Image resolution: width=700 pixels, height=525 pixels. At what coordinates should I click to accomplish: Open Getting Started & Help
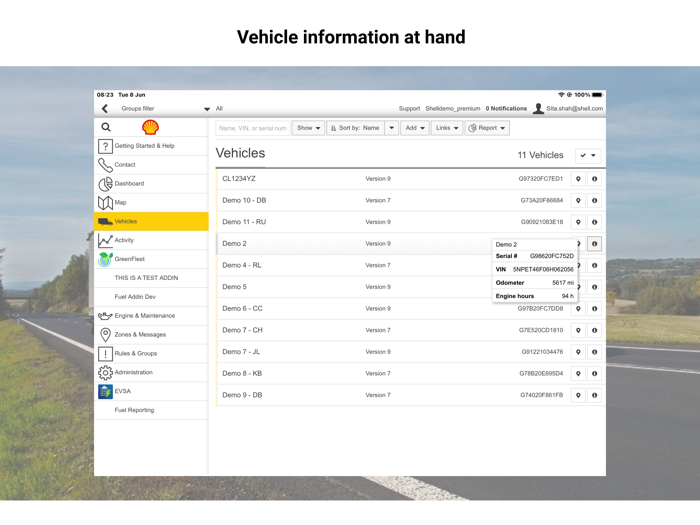click(151, 146)
